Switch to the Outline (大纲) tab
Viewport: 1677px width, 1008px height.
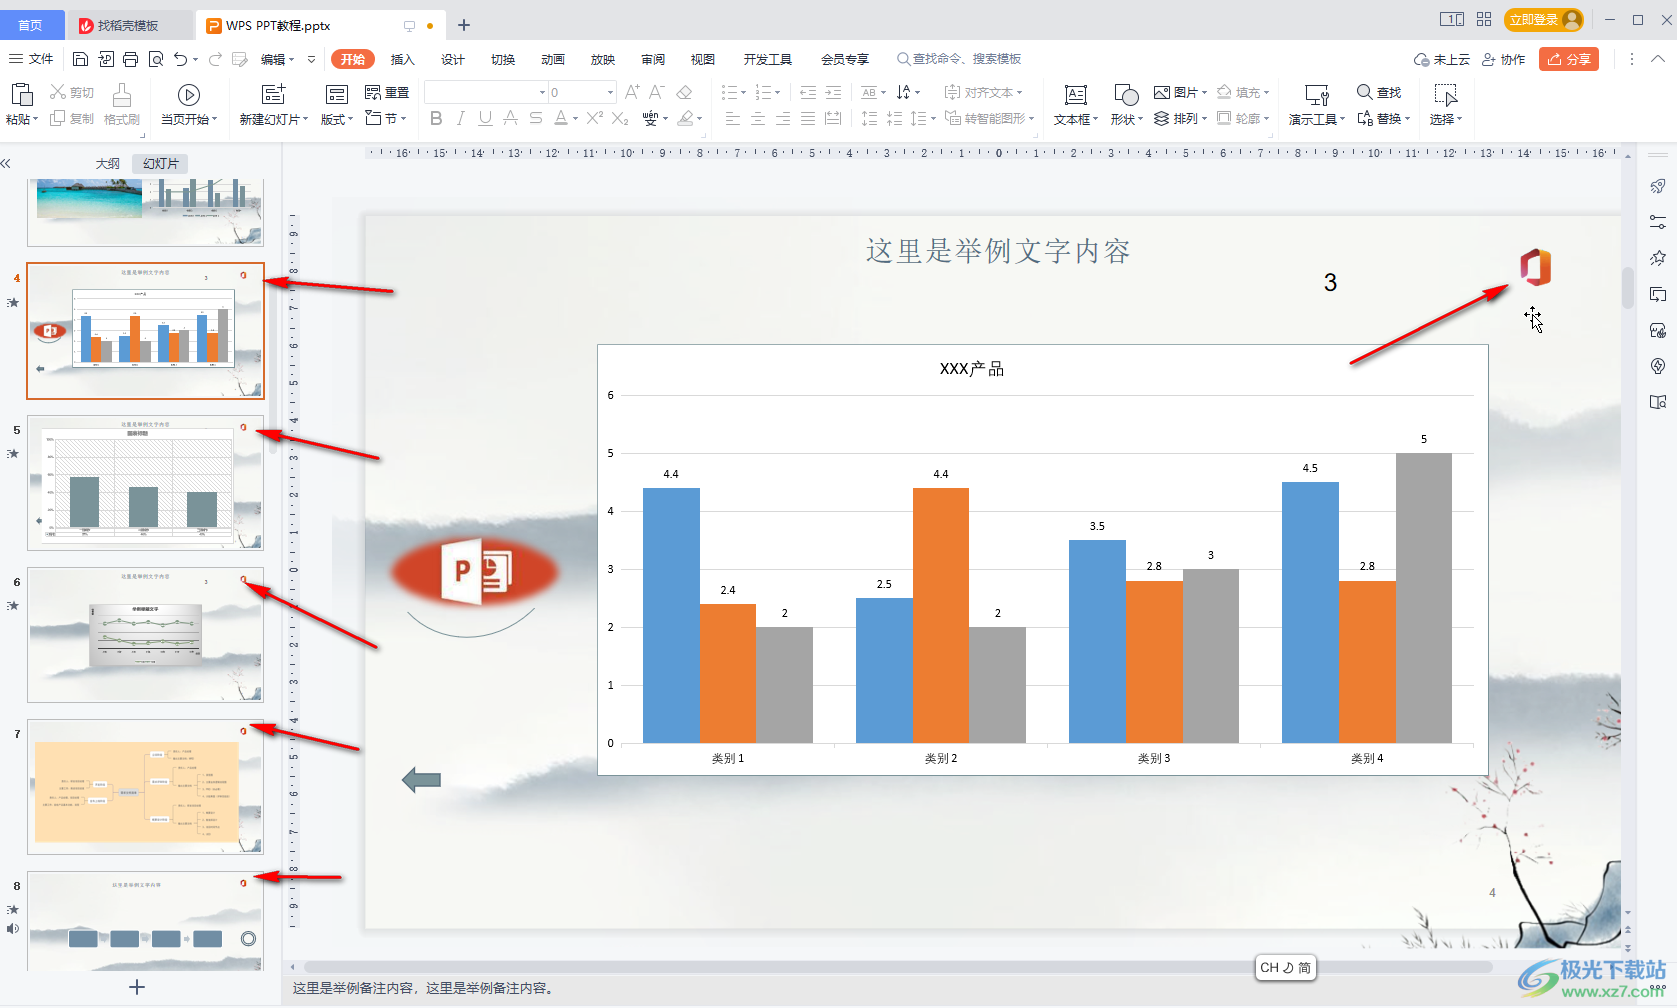pos(108,163)
